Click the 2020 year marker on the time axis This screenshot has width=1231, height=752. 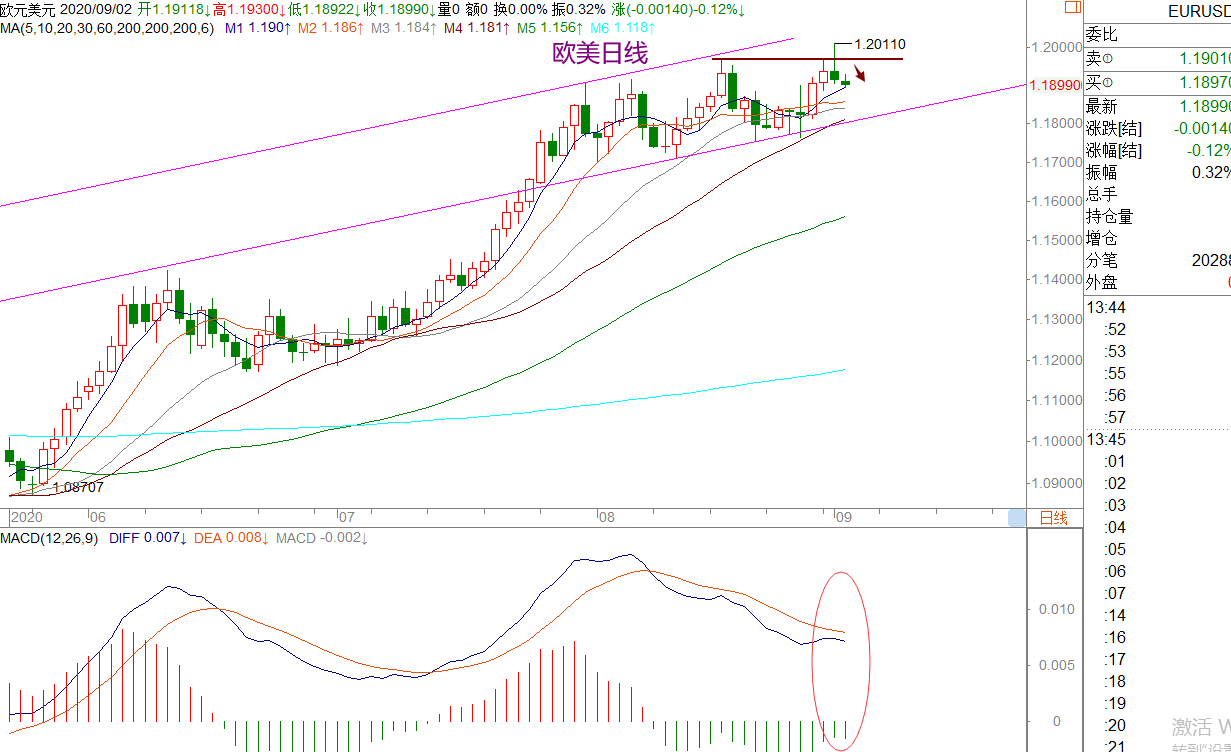(26, 518)
